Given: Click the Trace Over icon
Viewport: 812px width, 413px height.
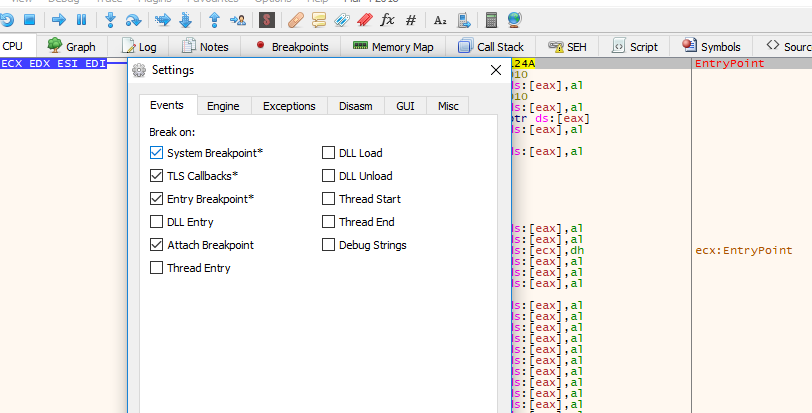Looking at the screenshot, I should [x=185, y=20].
